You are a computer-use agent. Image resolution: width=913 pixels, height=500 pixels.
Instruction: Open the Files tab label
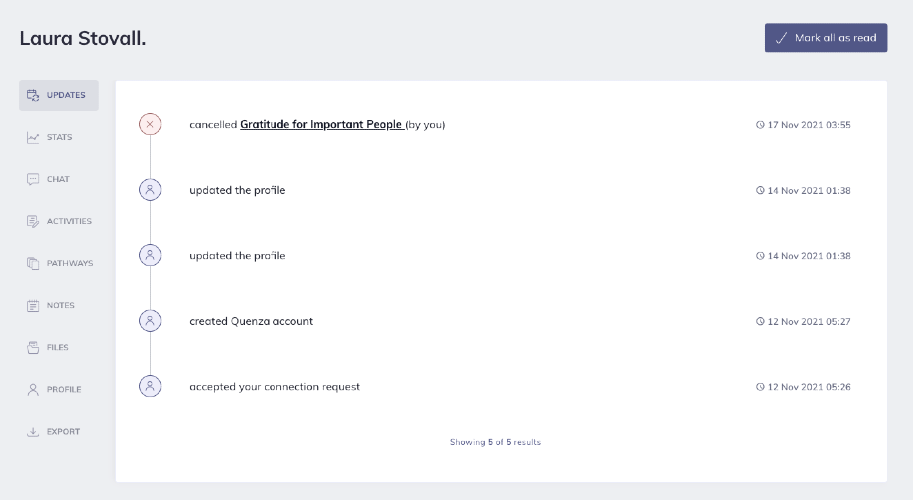pos(58,347)
